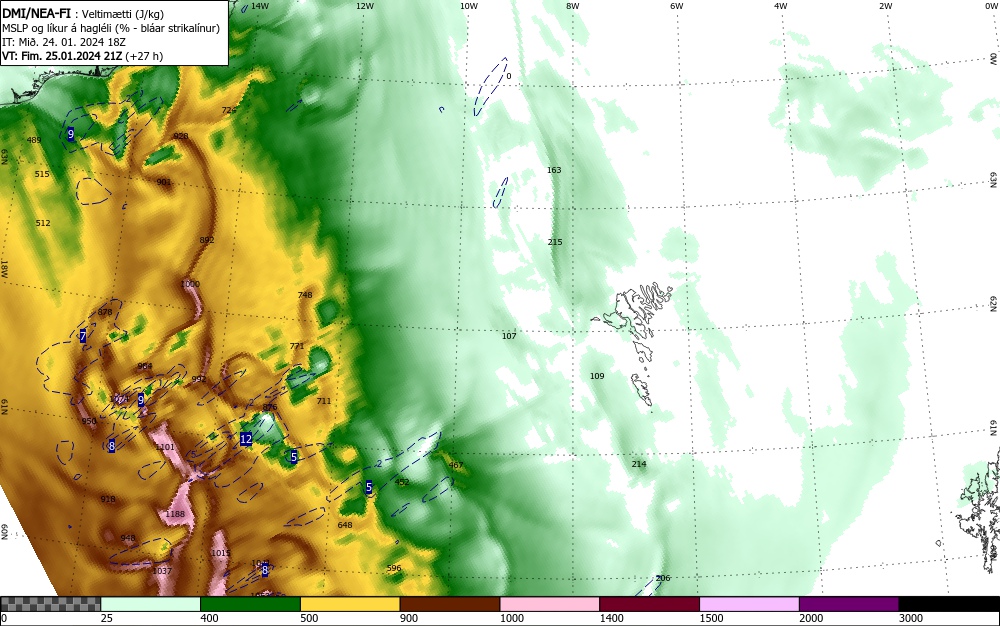
Task: Click the CAPE value '901' on map
Action: [164, 182]
